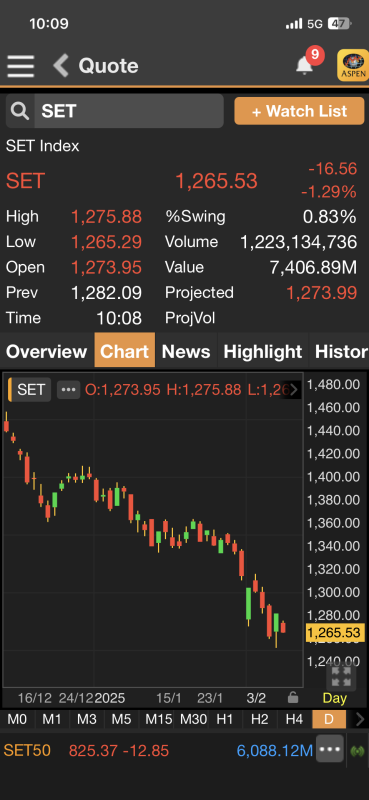This screenshot has width=369, height=800.
Task: Select the M15 timeframe
Action: 158,719
